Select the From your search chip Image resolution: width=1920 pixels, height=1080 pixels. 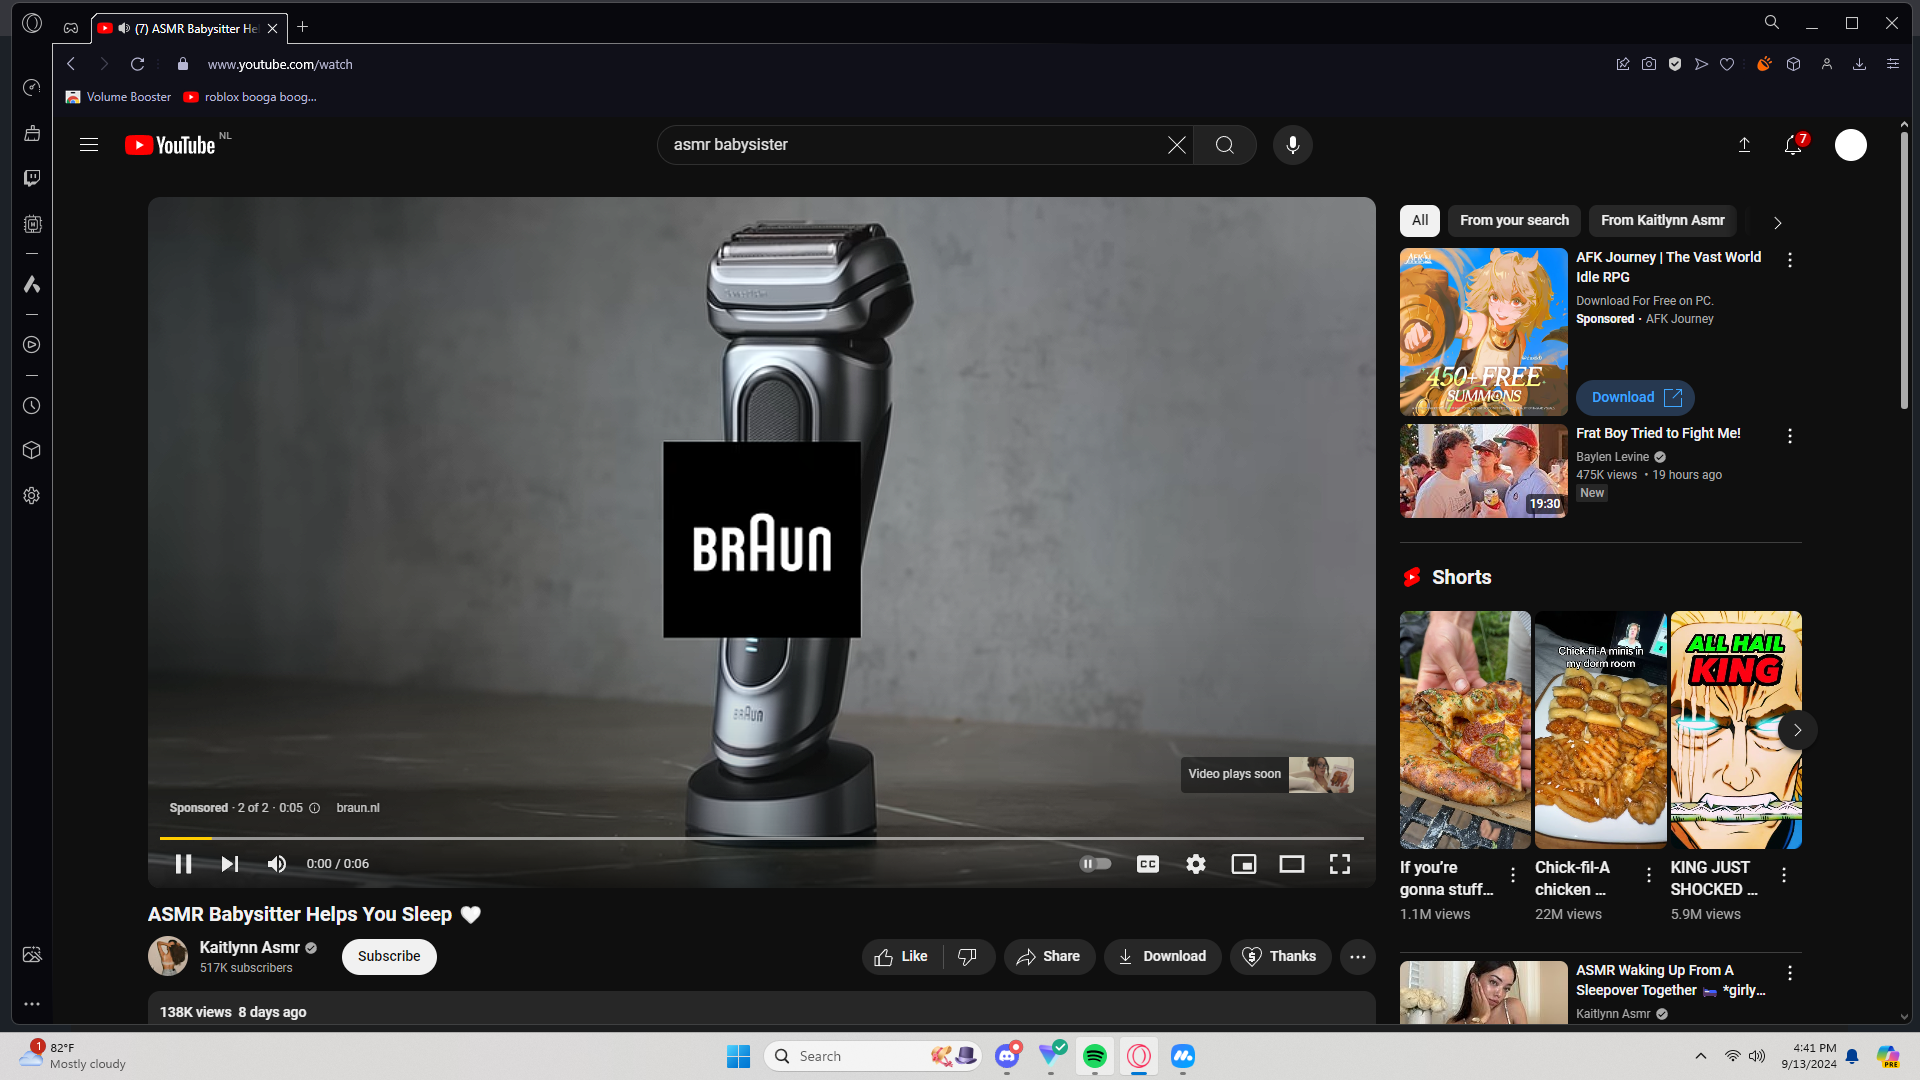(x=1514, y=221)
